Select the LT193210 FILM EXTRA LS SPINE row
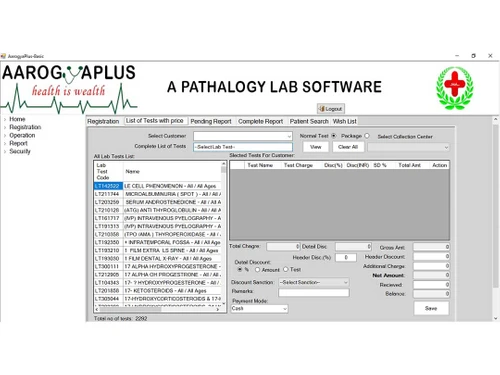This screenshot has height=375, width=500. 157,250
